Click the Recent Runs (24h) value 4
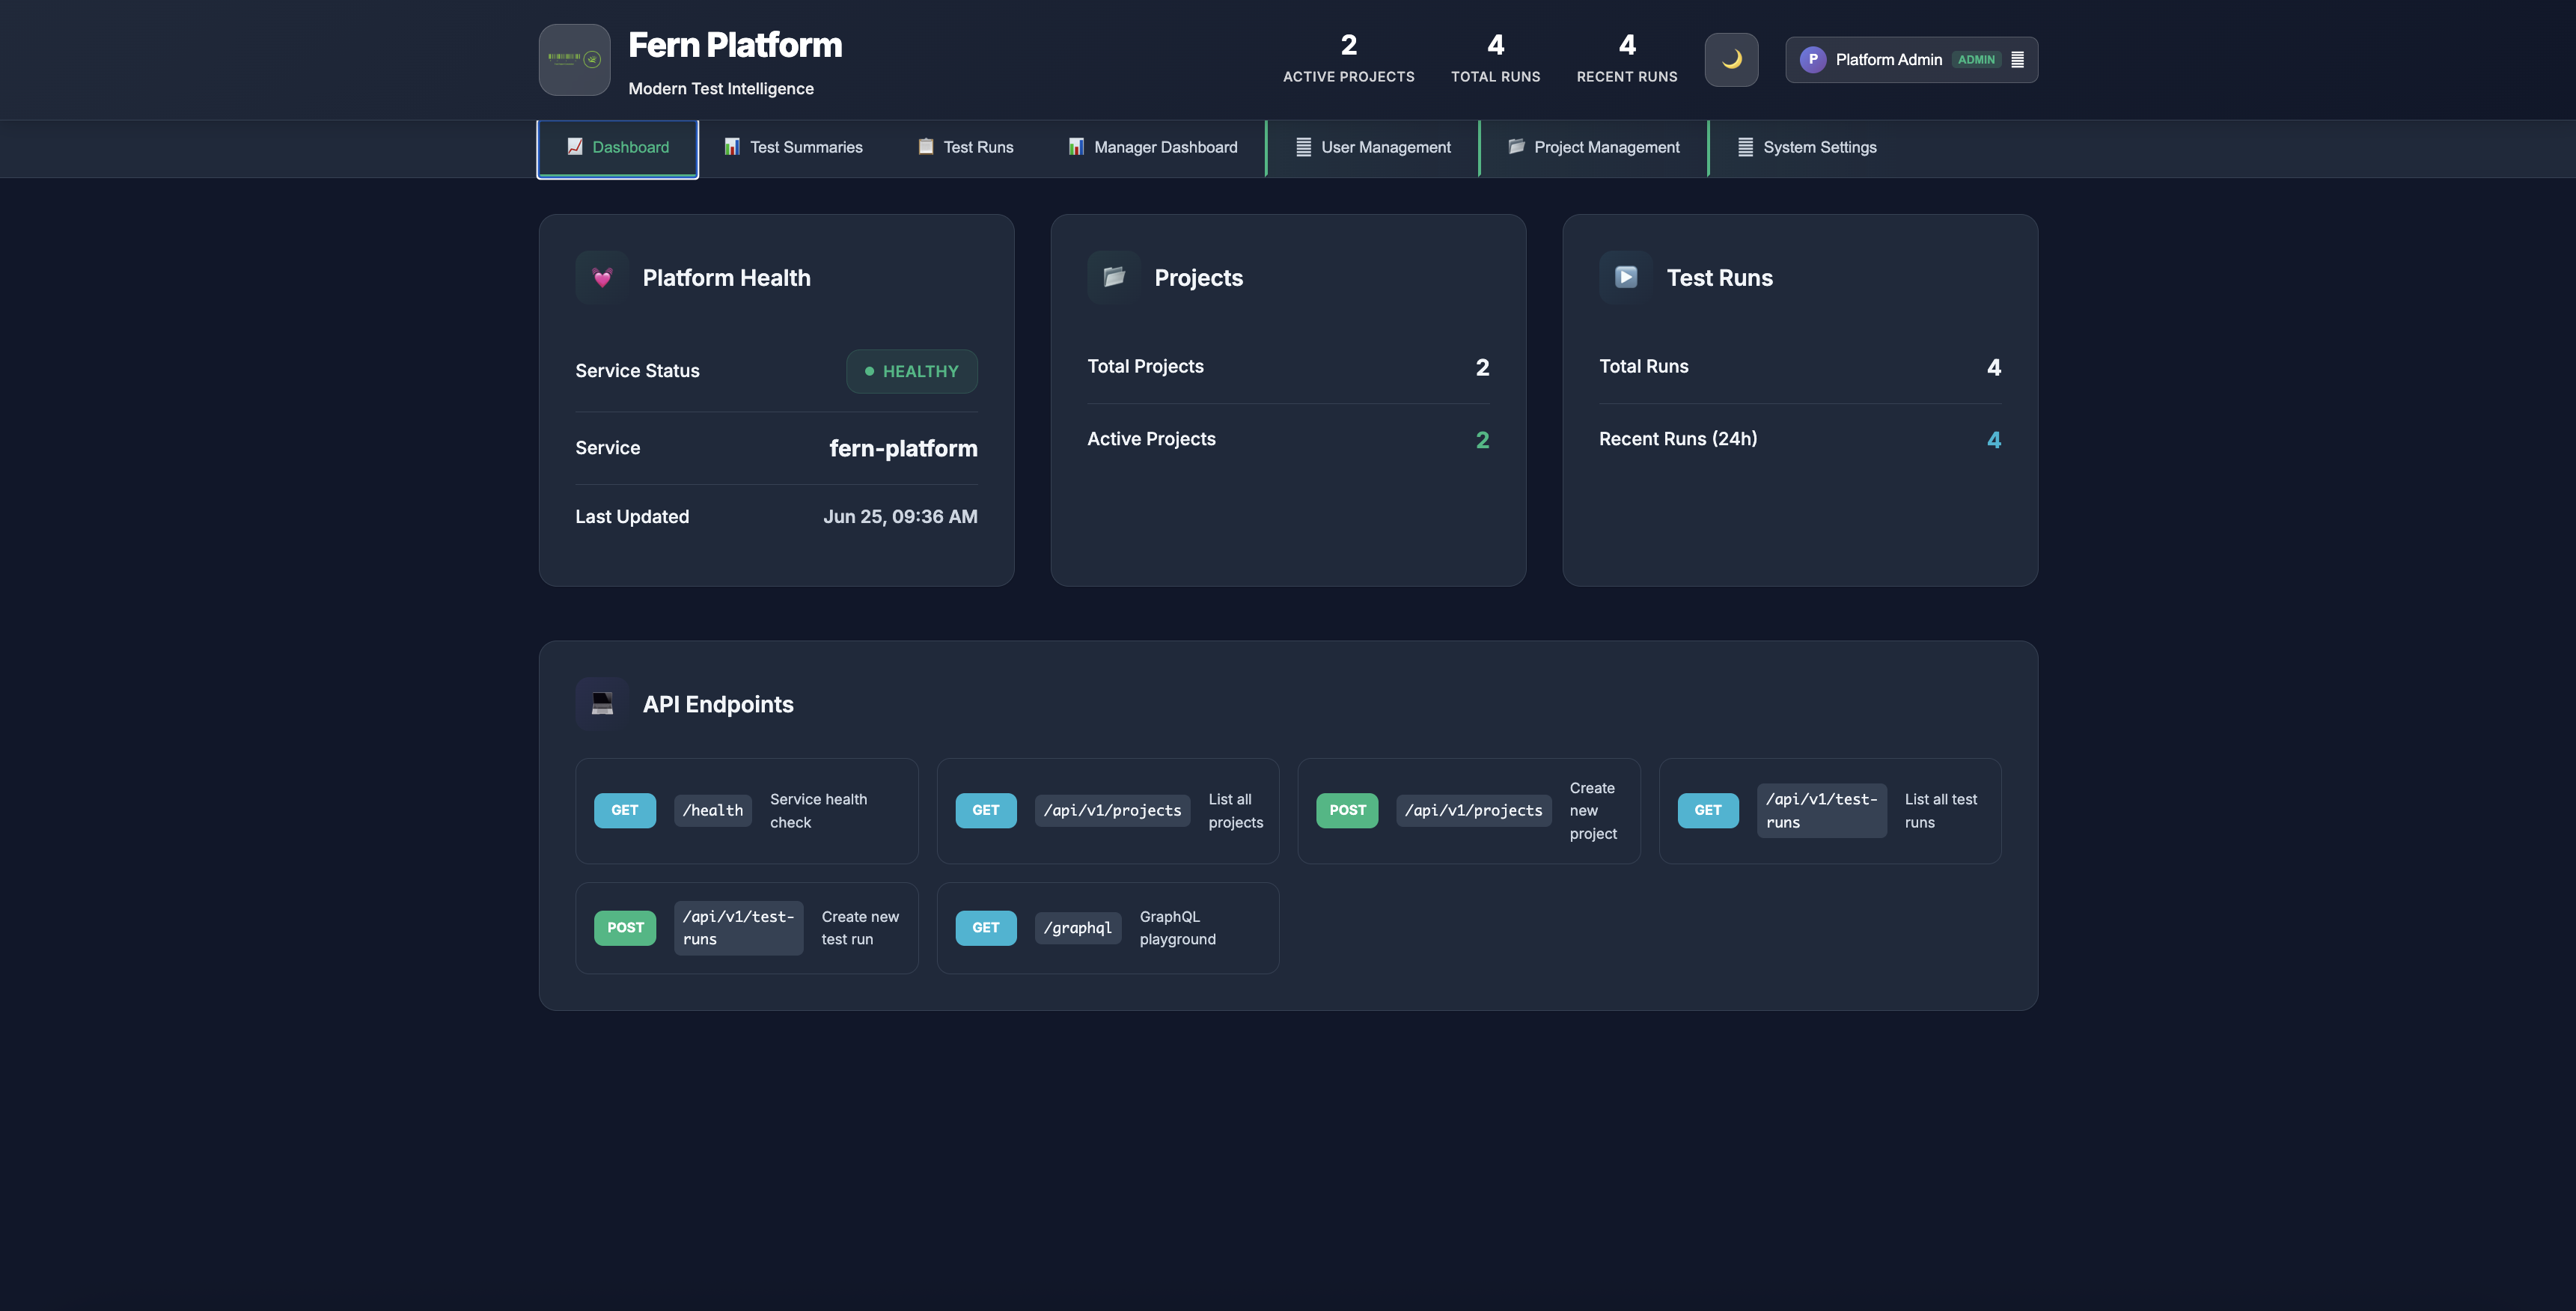2576x1311 pixels. coord(1994,440)
